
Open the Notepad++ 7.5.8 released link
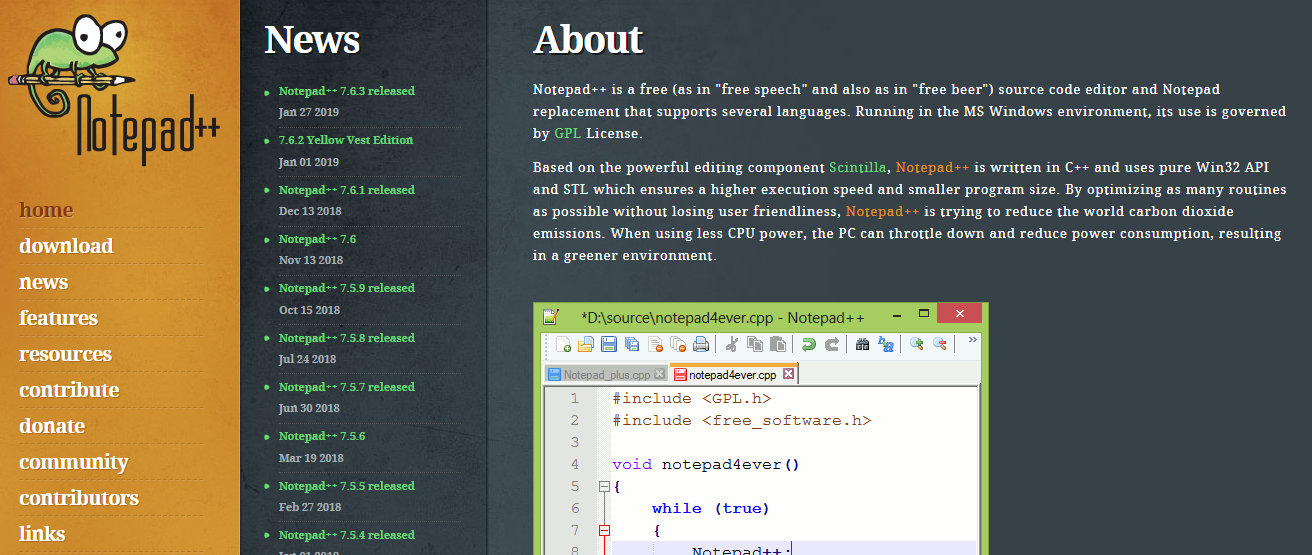[346, 338]
